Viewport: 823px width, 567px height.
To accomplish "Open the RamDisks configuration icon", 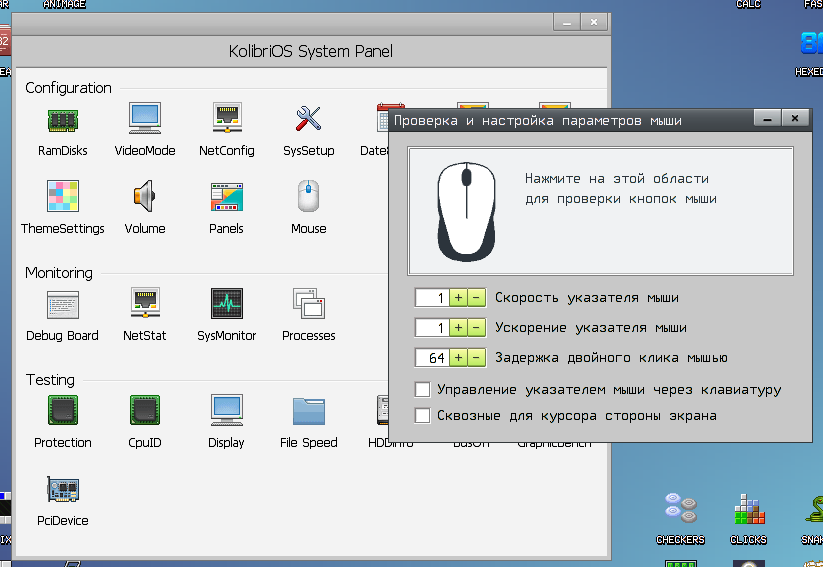I will coord(63,120).
